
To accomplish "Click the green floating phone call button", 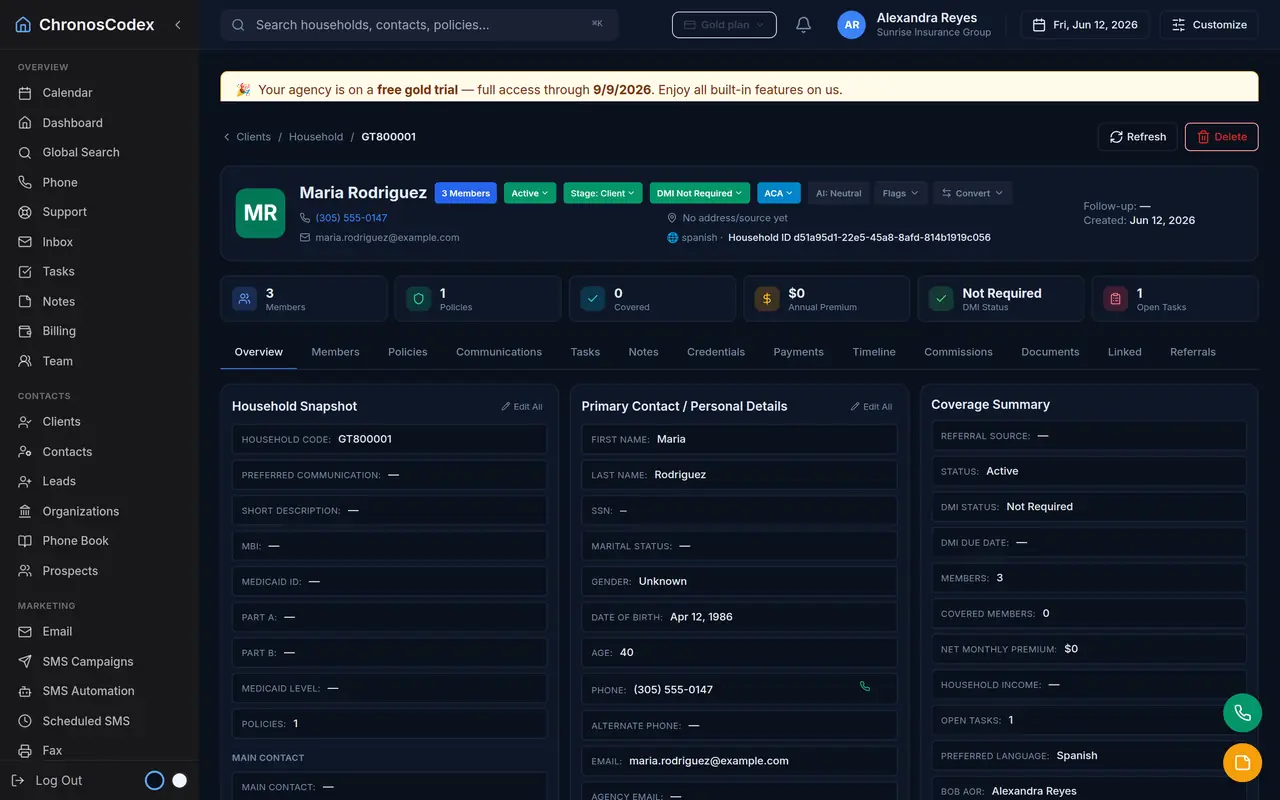I will tap(1242, 713).
